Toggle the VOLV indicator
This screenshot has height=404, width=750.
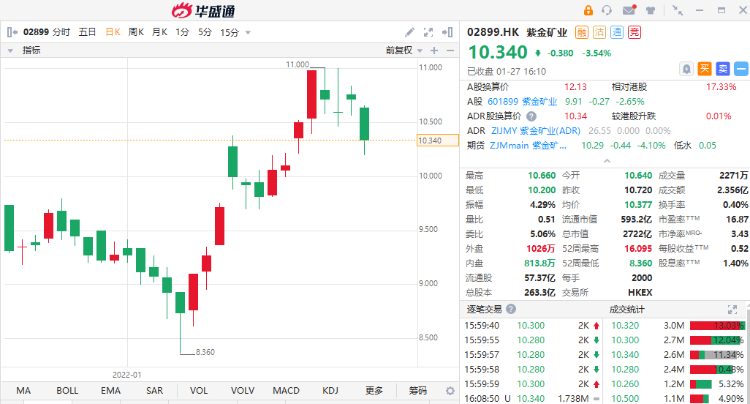pos(243,391)
